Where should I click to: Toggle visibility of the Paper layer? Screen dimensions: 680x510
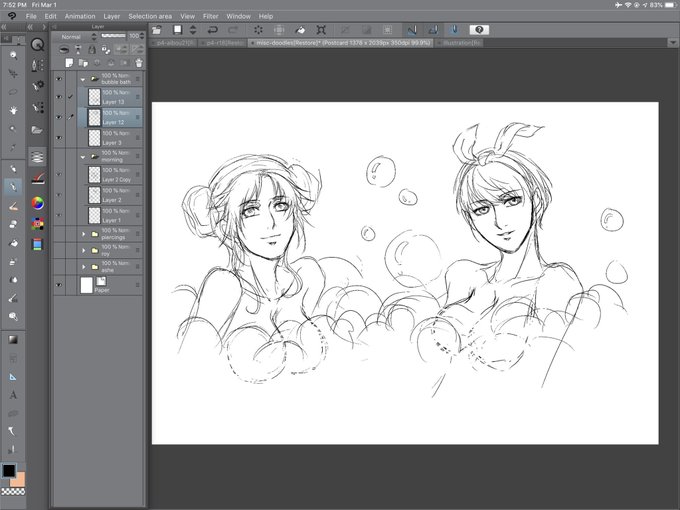[59, 285]
